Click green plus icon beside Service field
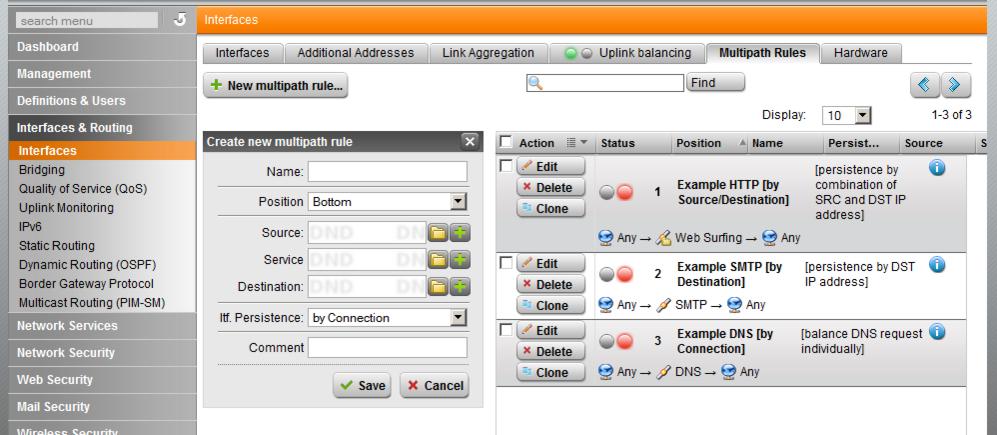The image size is (997, 435). coord(460,260)
